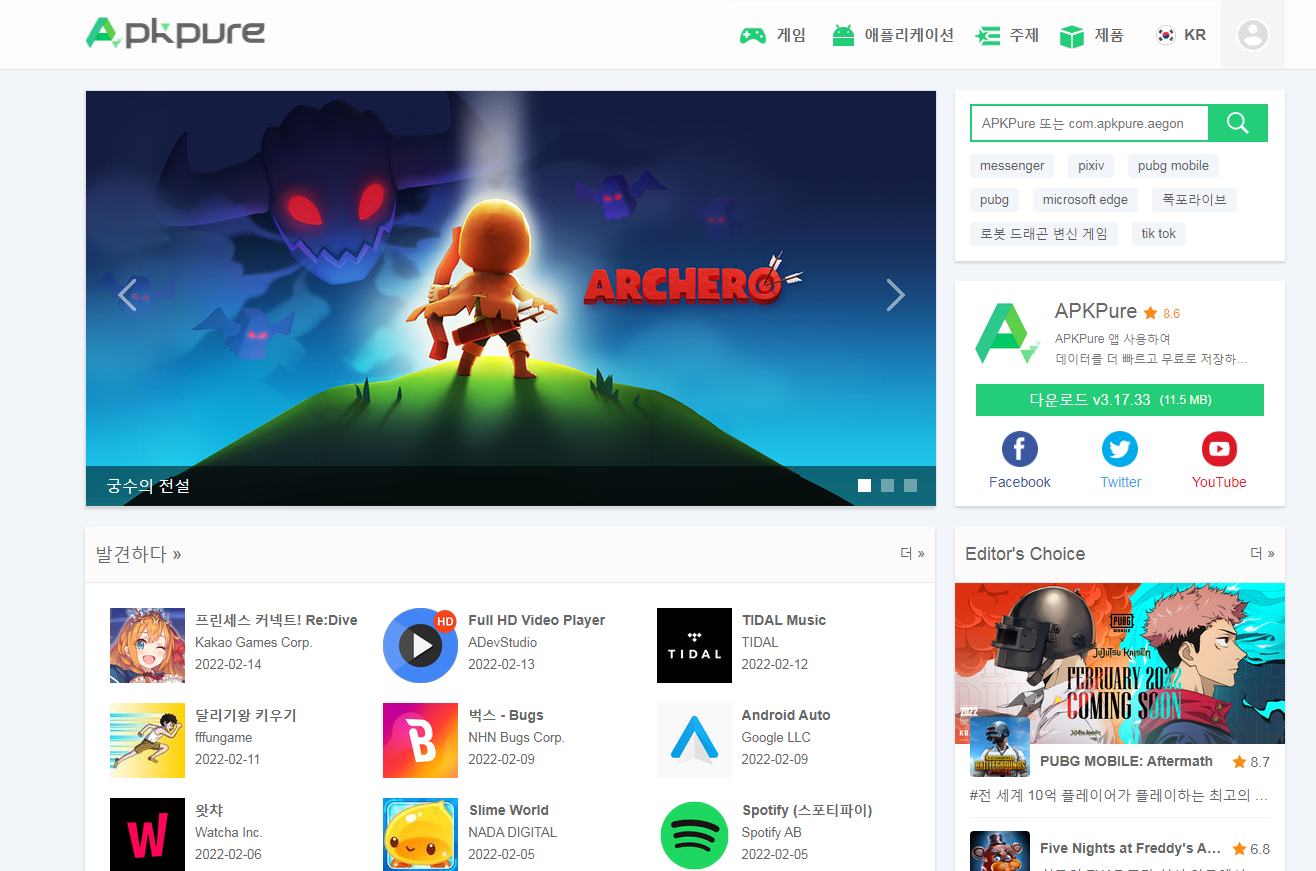Viewport: 1316px width, 871px height.
Task: Open the 달리기왕 키우기 app icon
Action: (147, 740)
